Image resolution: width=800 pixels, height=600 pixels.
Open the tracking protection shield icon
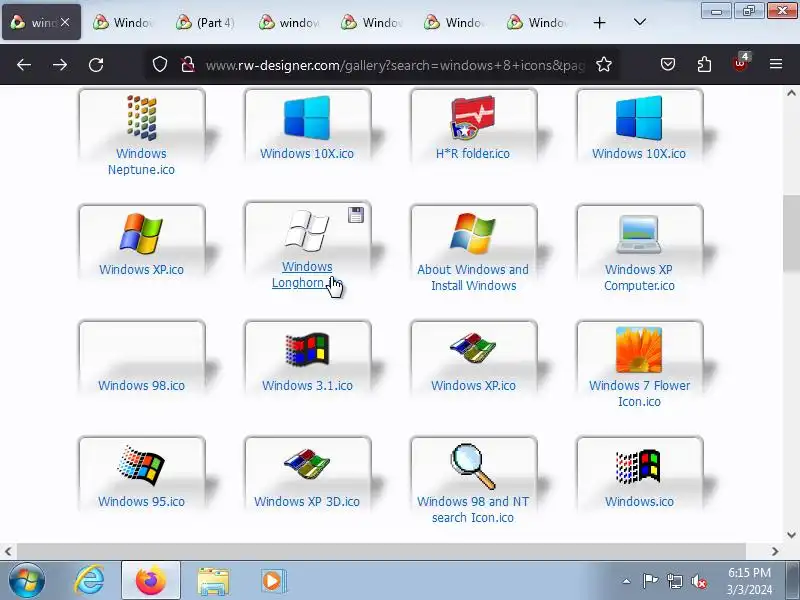click(x=160, y=64)
